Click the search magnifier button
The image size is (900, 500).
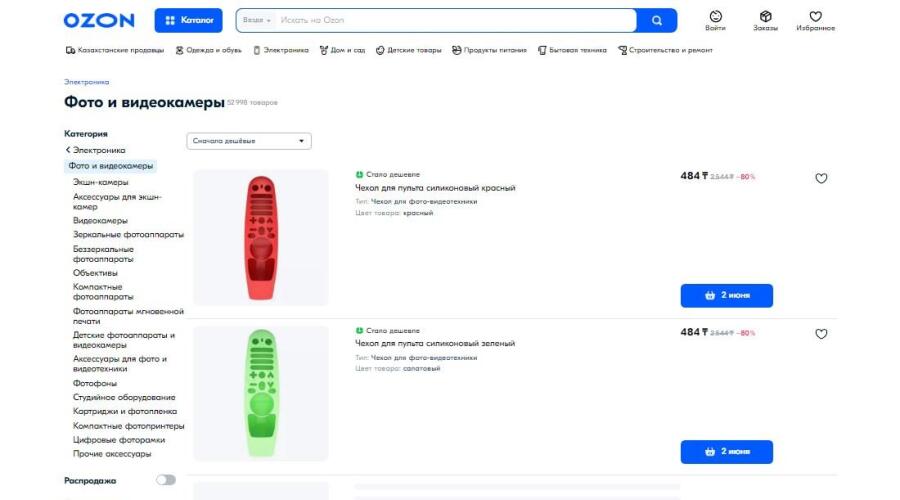click(657, 20)
